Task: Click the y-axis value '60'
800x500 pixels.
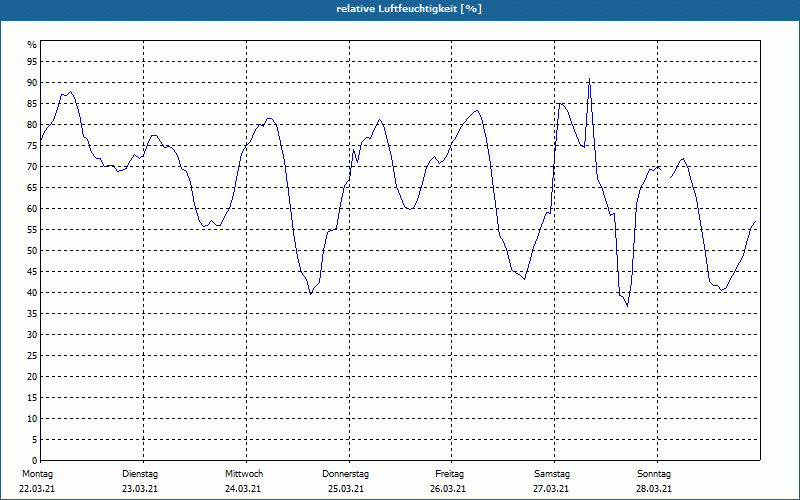Action: (x=32, y=209)
